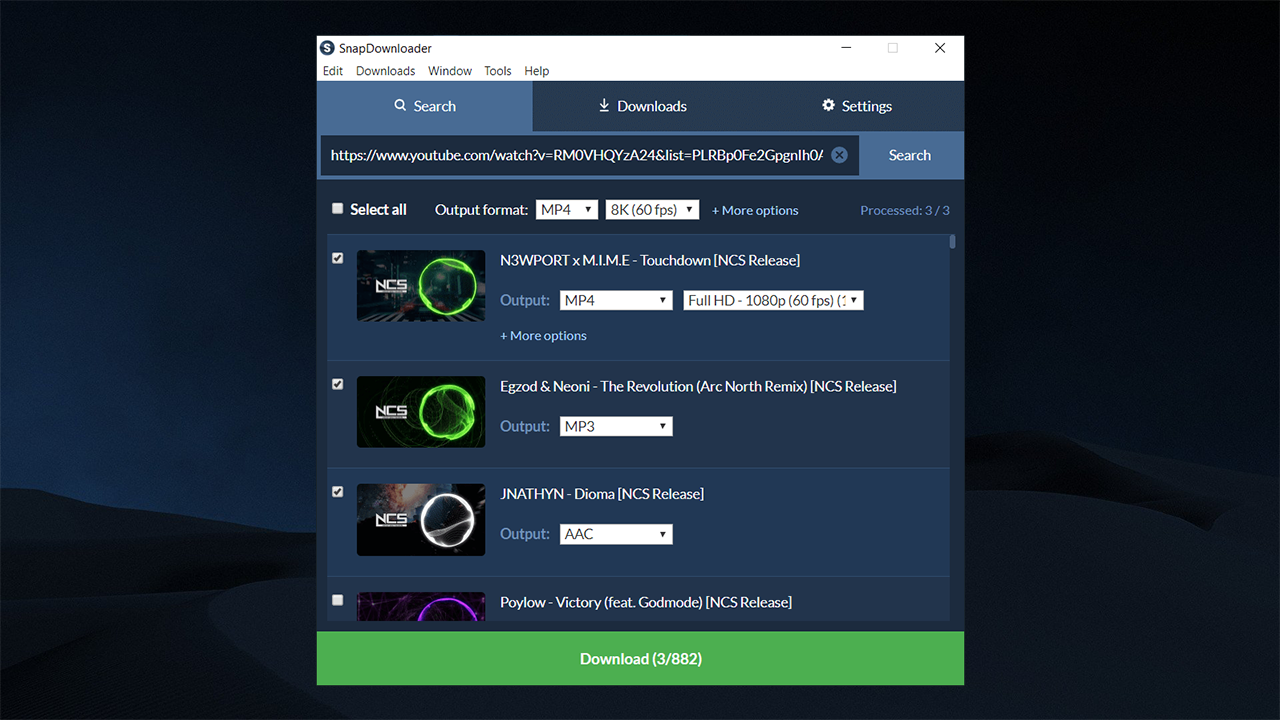The width and height of the screenshot is (1280, 720).
Task: Open the Tools menu
Action: coord(497,71)
